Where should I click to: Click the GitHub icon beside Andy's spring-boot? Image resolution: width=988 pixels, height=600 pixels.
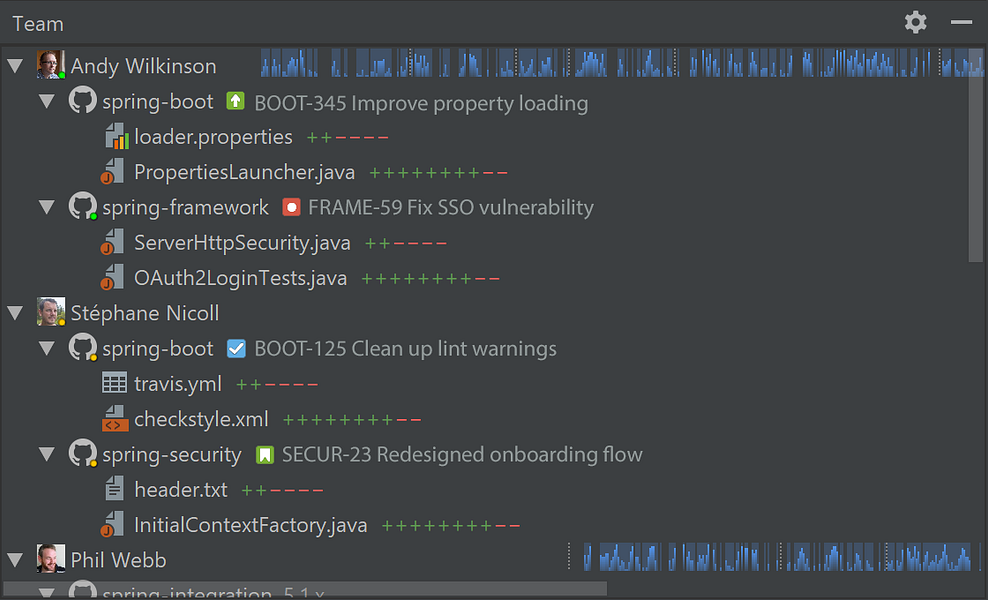pos(83,100)
